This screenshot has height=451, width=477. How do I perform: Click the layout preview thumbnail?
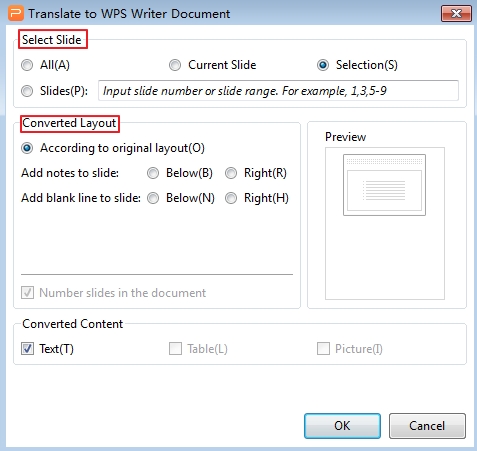point(384,185)
